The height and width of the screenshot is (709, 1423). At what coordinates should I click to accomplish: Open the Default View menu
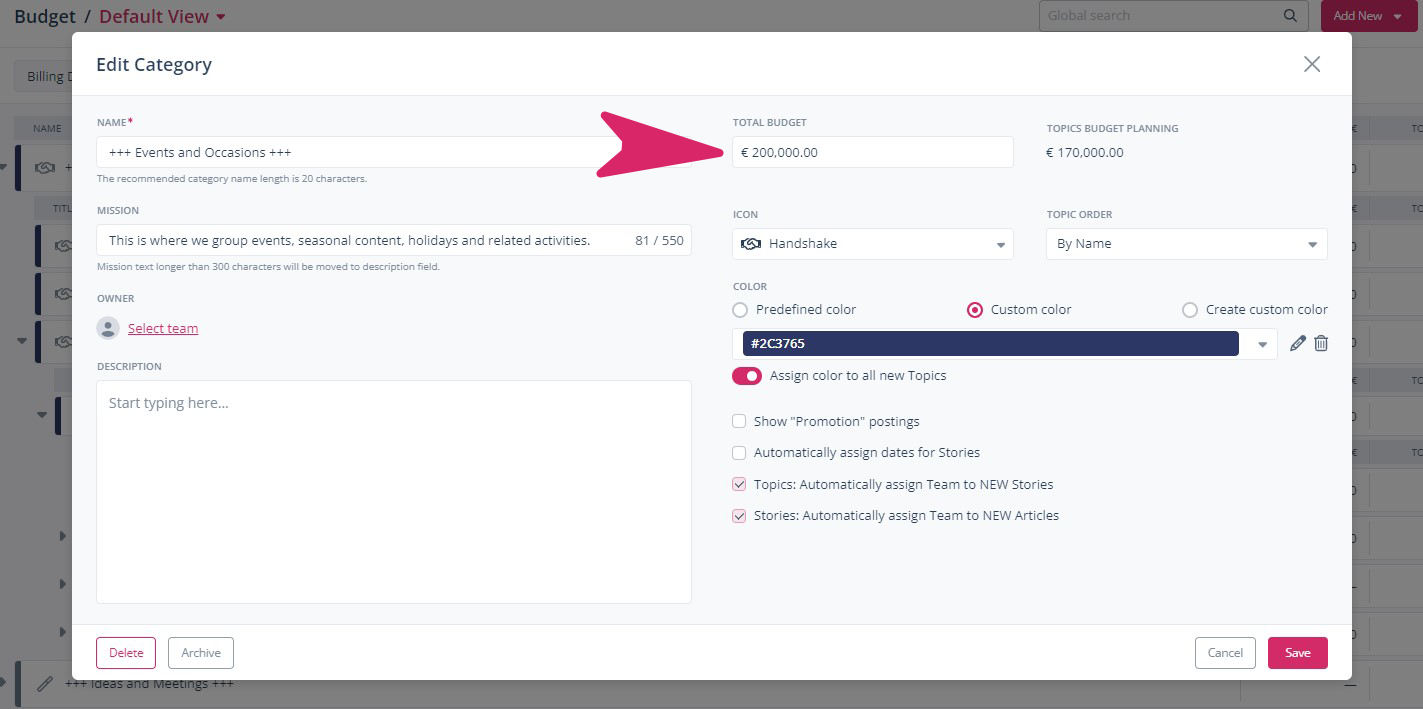click(x=162, y=16)
